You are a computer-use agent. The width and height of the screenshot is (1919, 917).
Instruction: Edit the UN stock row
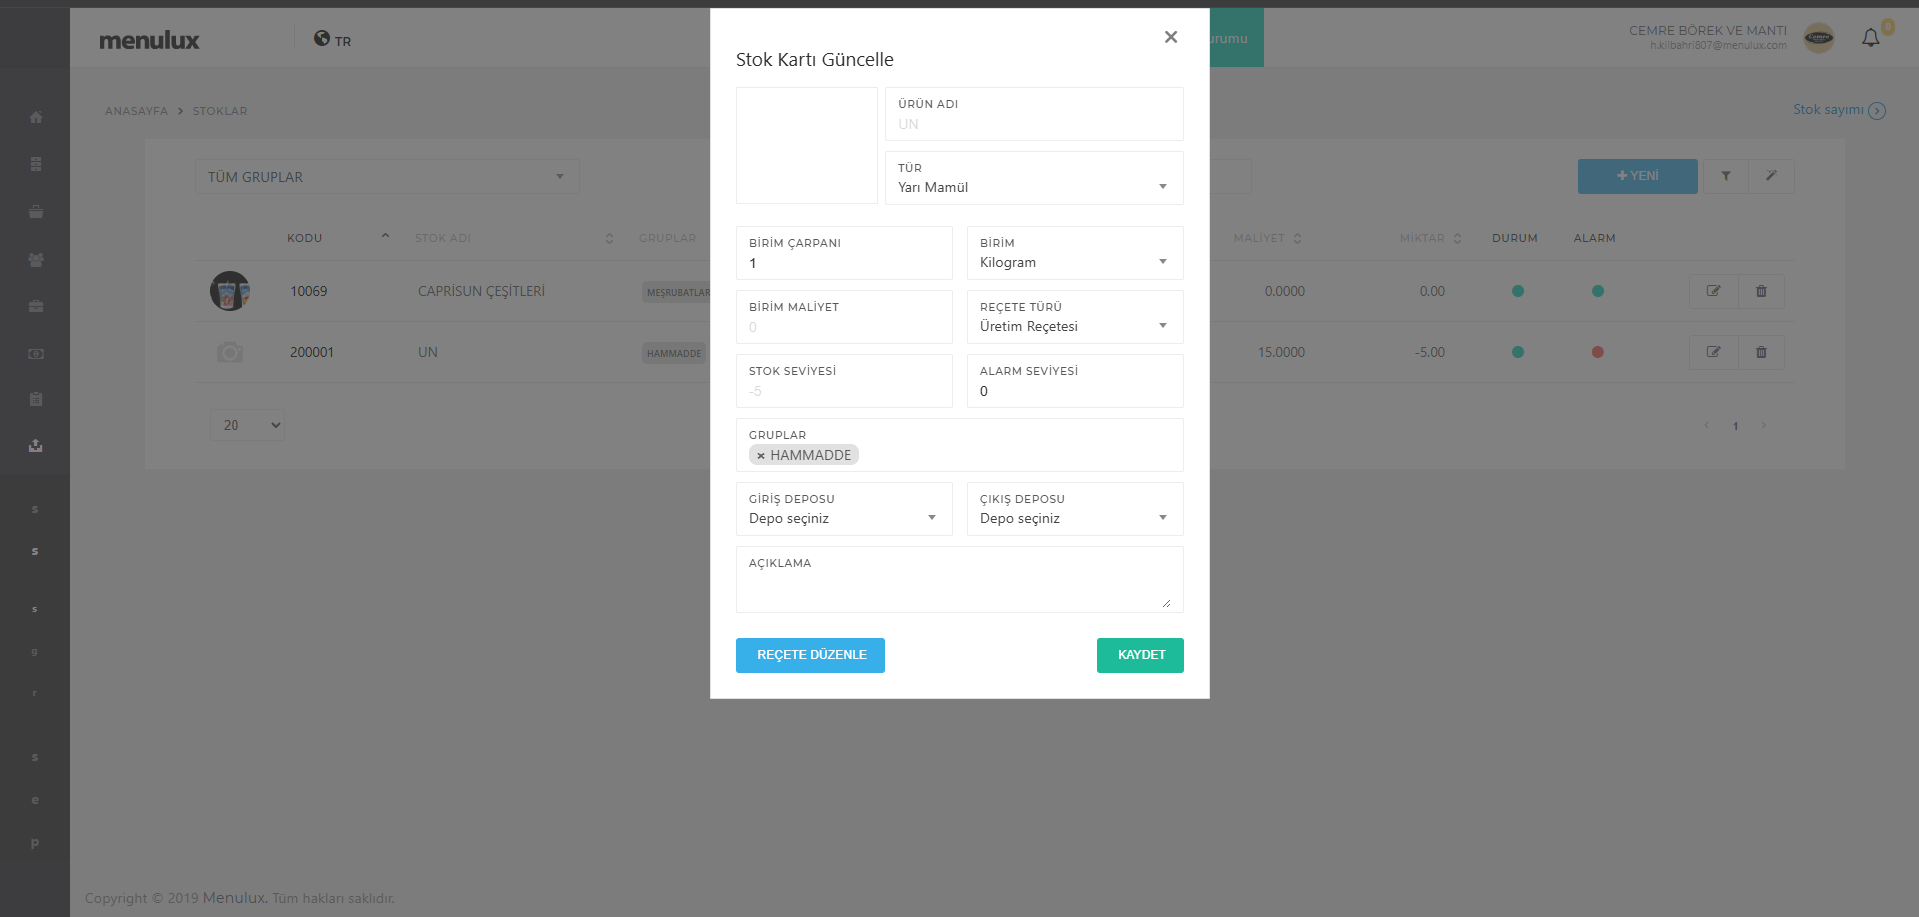[x=1714, y=352]
